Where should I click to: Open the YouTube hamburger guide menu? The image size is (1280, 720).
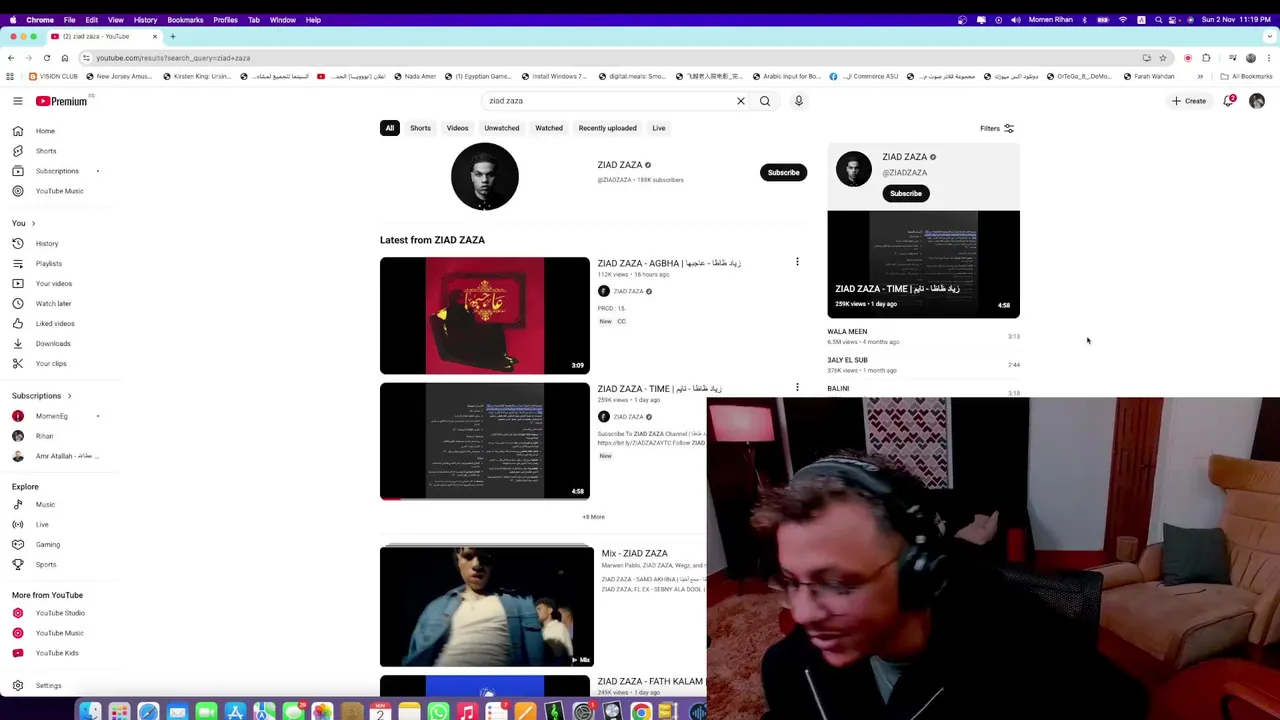point(17,101)
